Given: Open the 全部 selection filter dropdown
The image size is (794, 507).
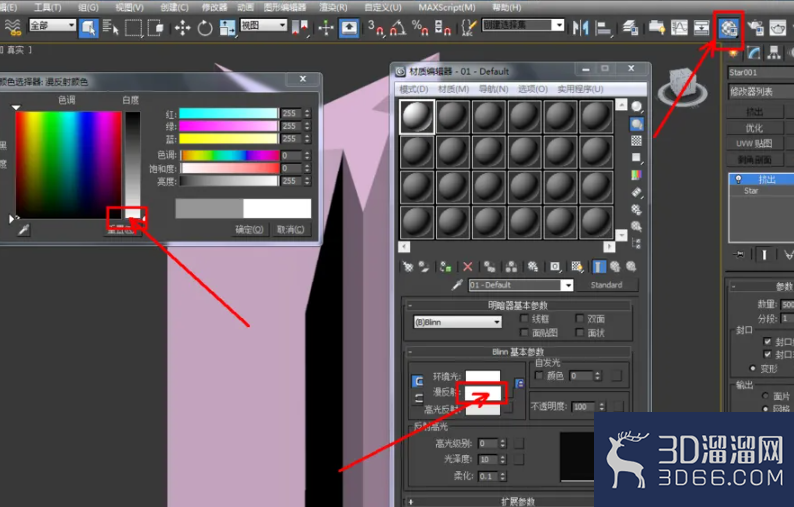Looking at the screenshot, I should (52, 25).
